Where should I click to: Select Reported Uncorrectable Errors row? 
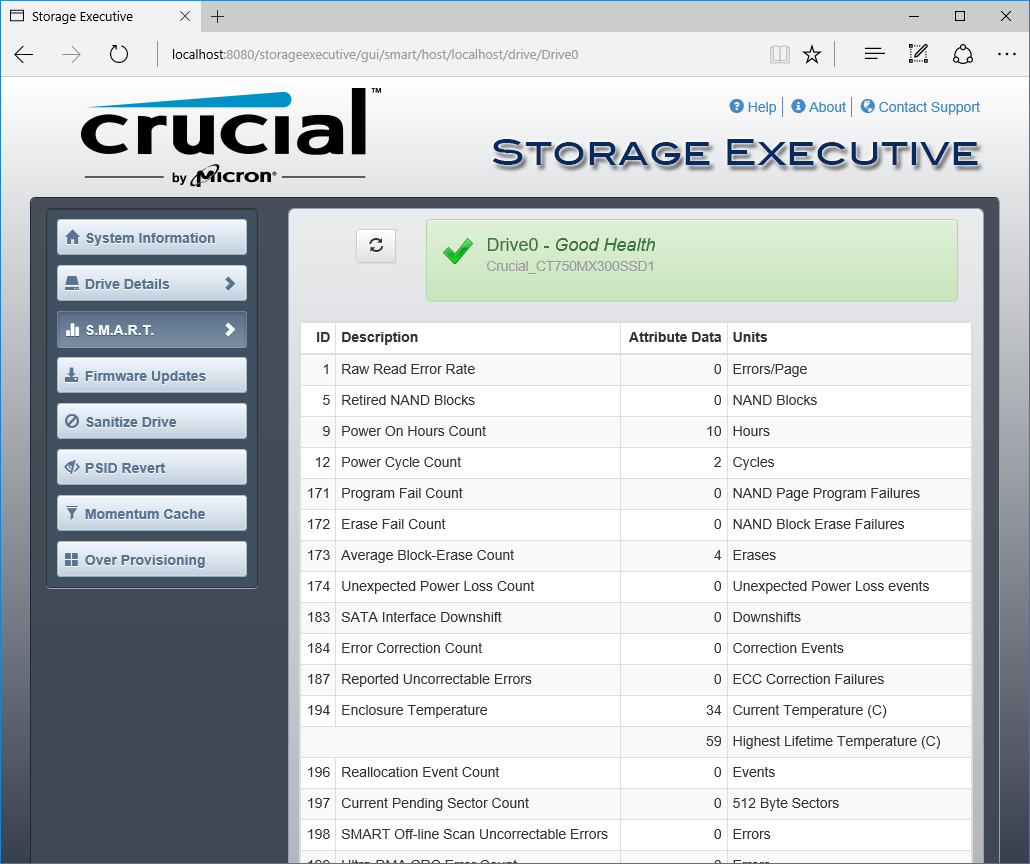tap(636, 679)
